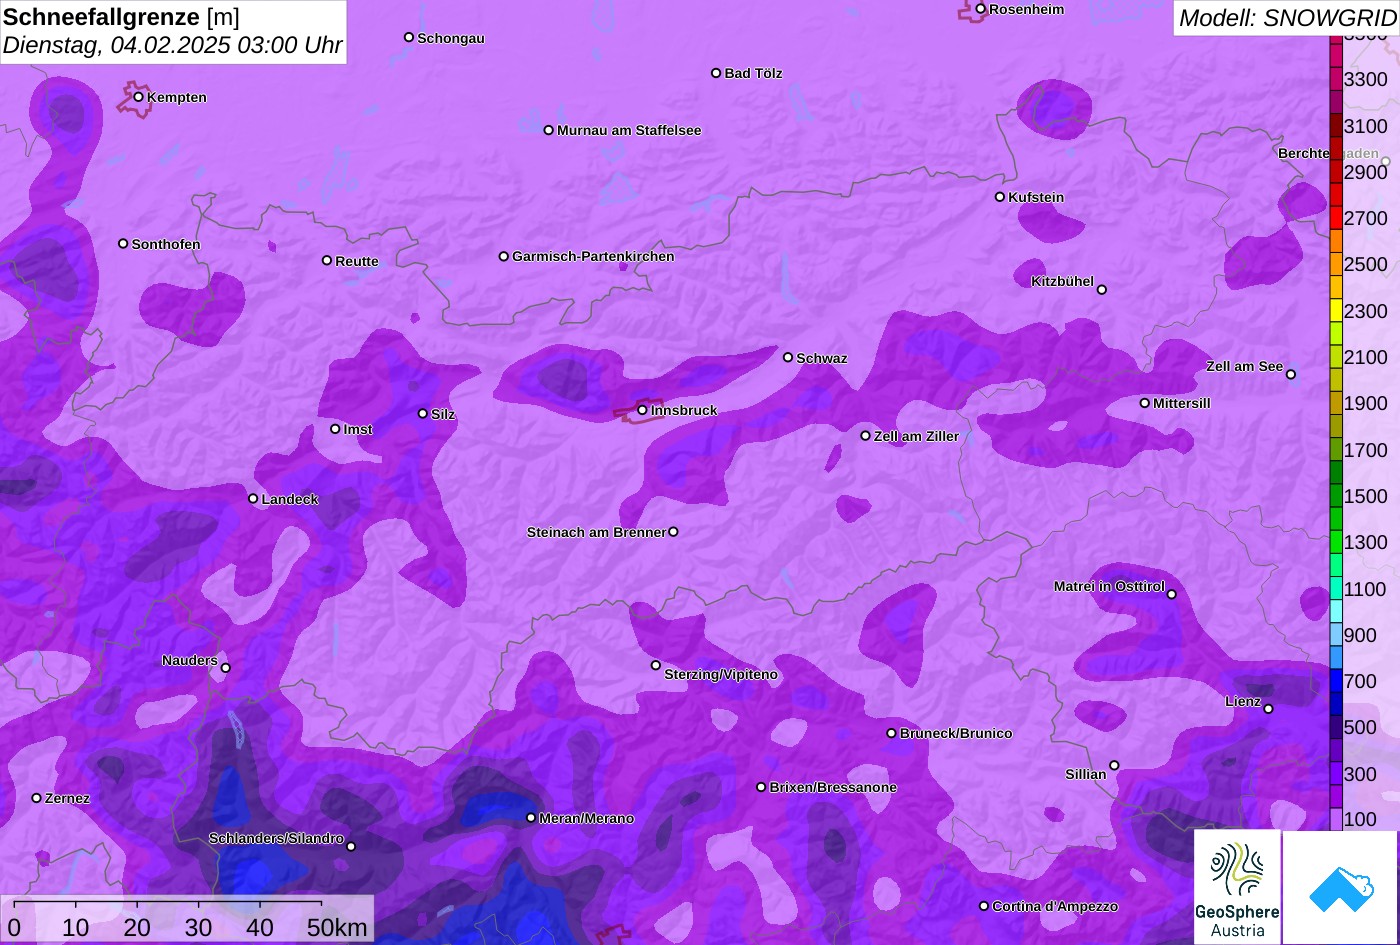Select the Garmisch-Partenkirchen marker
Viewport: 1400px width, 945px height.
click(x=504, y=256)
